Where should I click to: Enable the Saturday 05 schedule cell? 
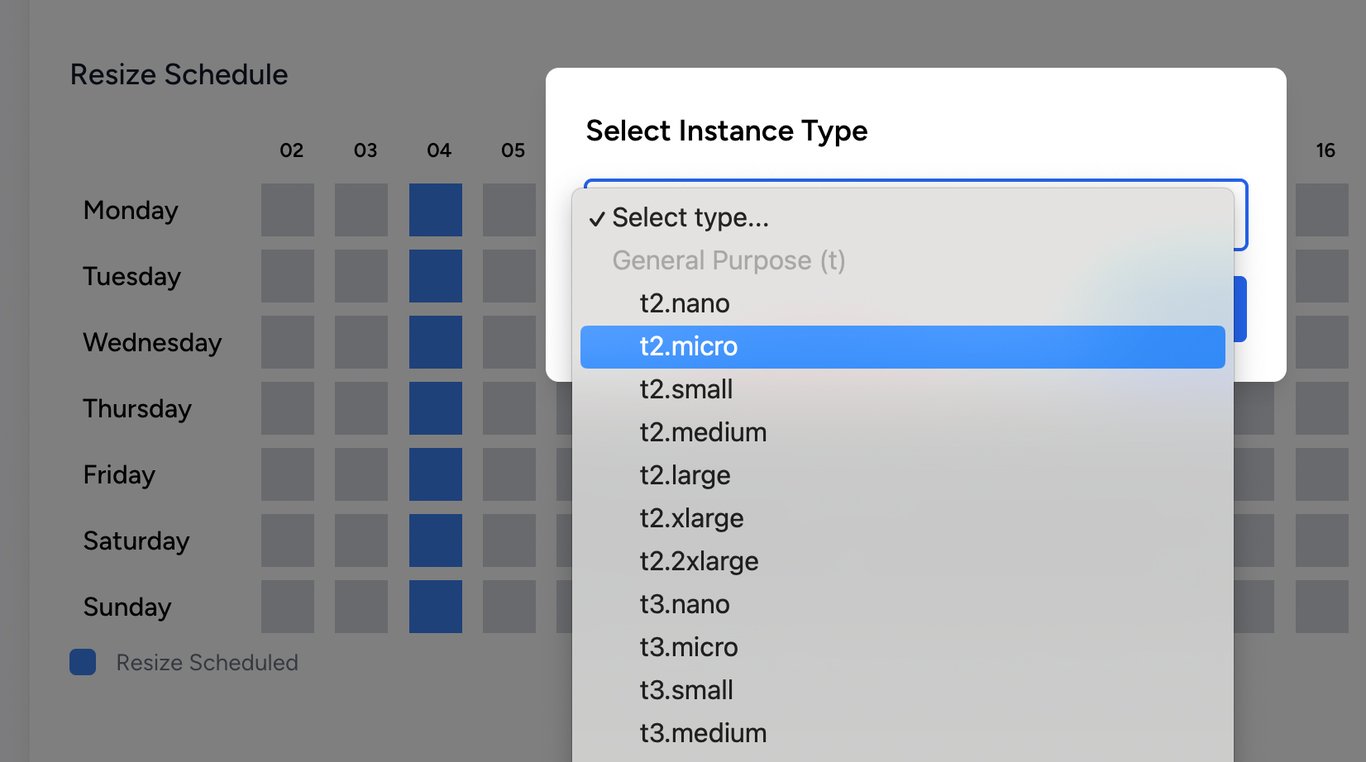pos(509,541)
